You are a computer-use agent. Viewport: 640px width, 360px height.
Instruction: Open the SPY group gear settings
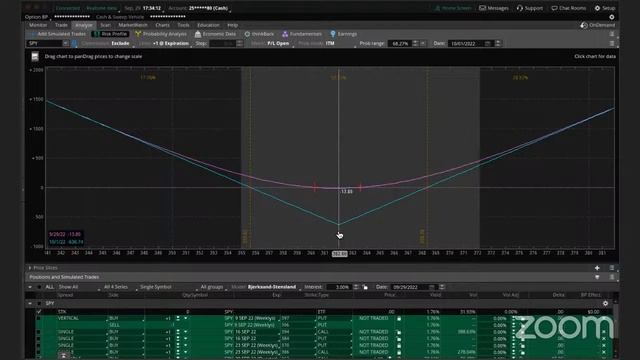pos(605,303)
